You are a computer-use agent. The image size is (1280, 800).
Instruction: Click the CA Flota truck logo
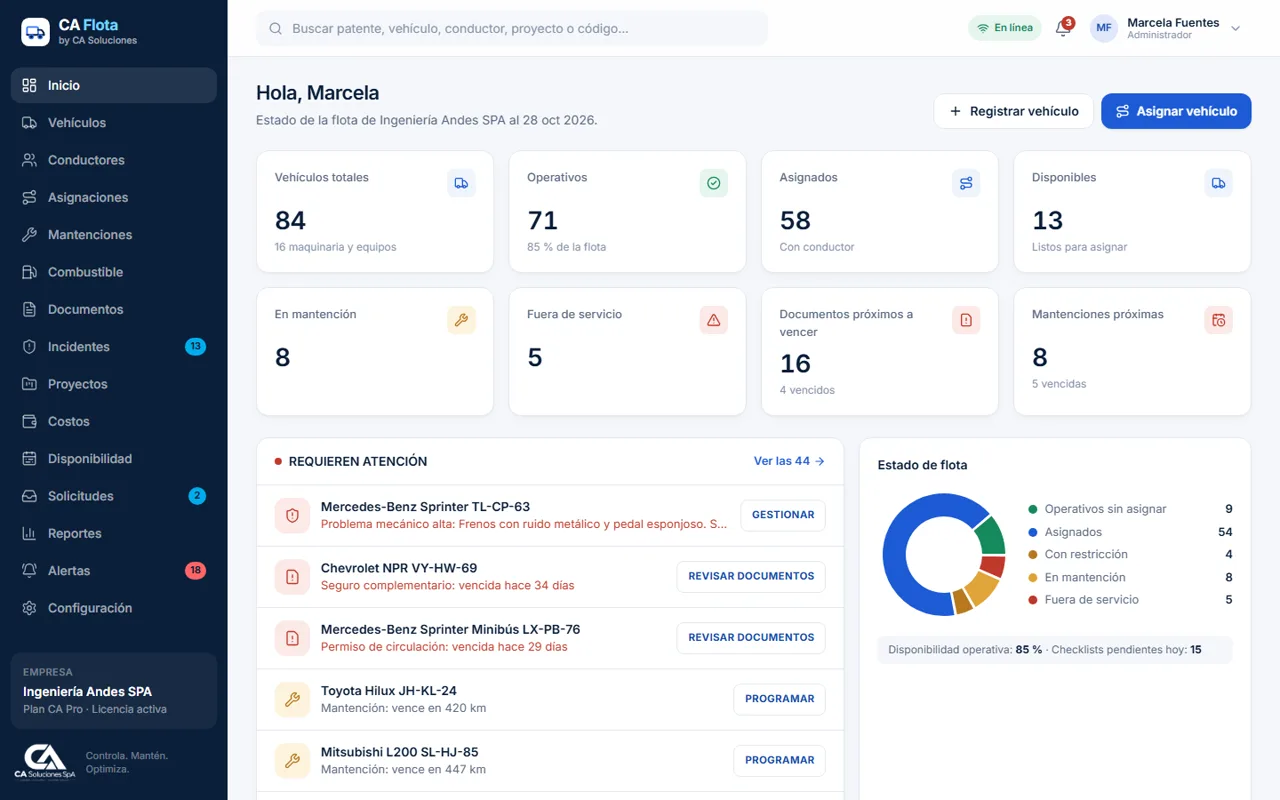pos(36,32)
